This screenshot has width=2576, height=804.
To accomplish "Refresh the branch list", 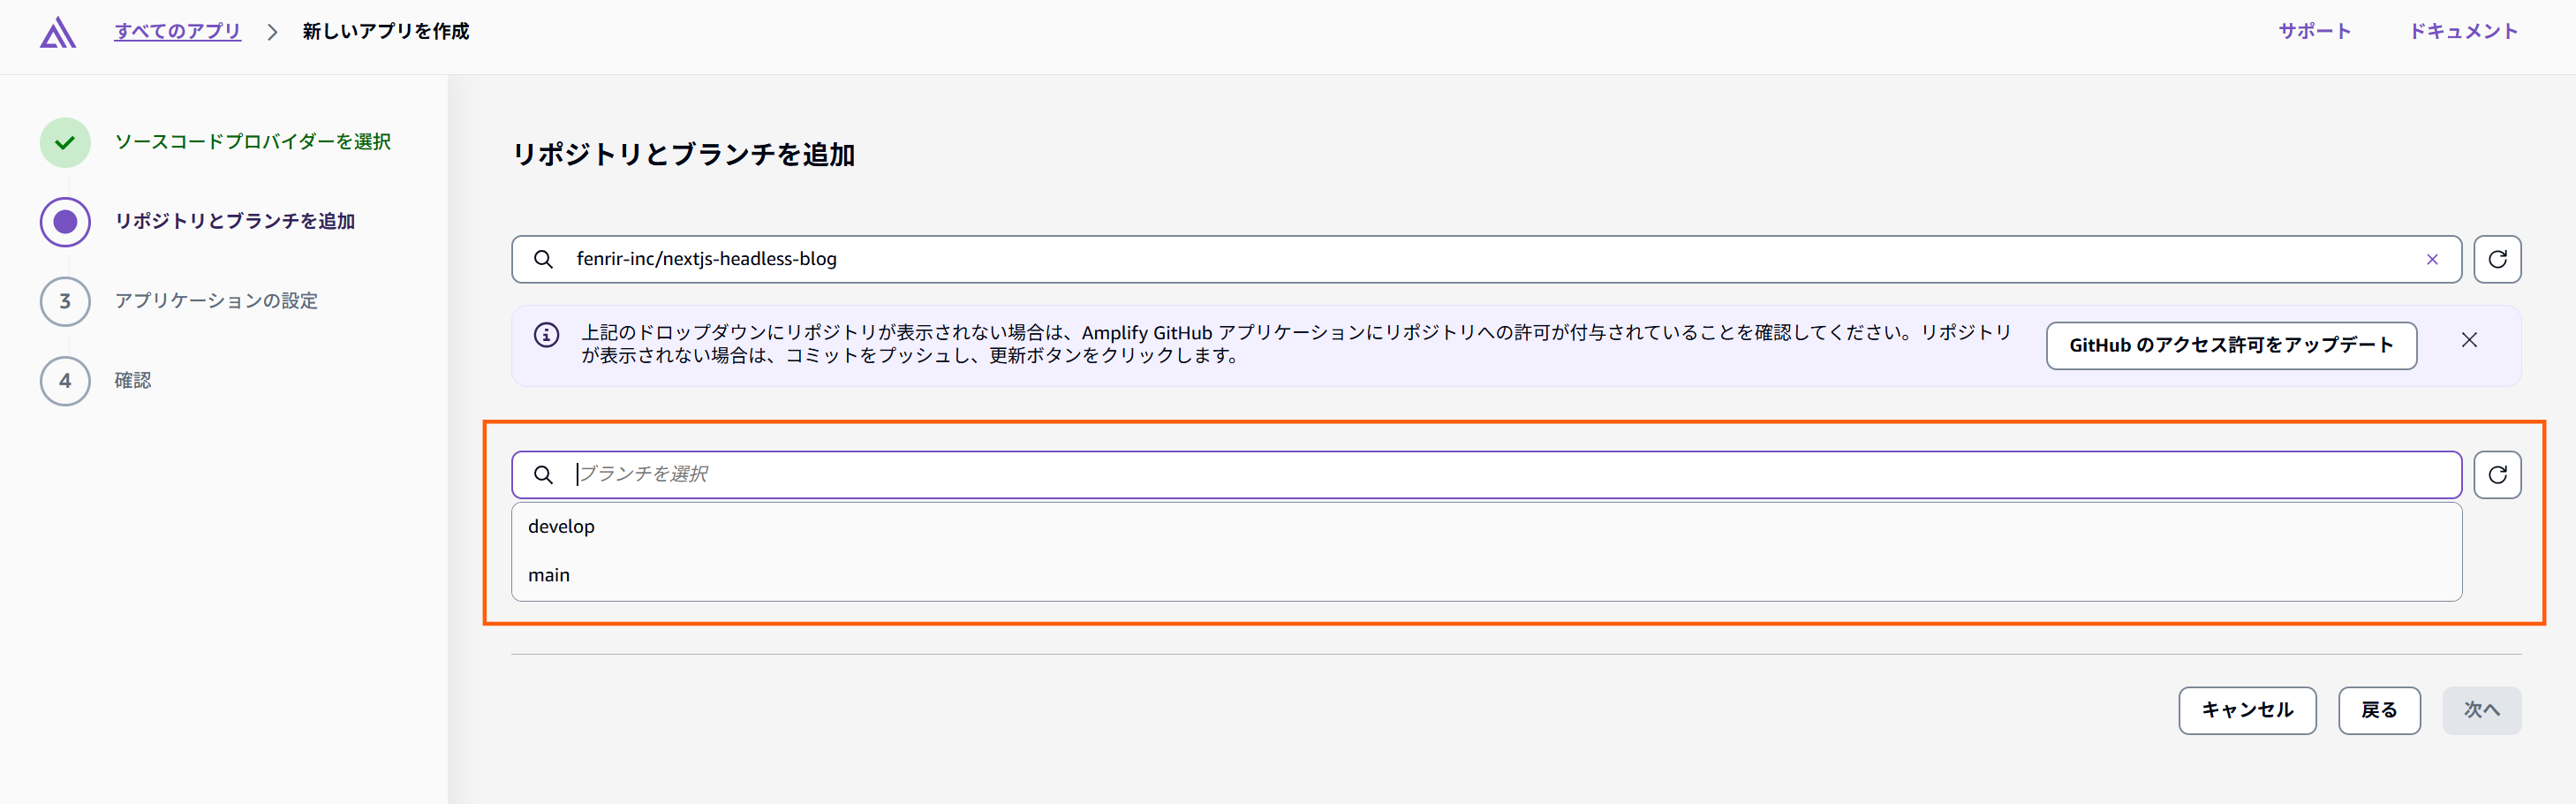I will click(2497, 474).
